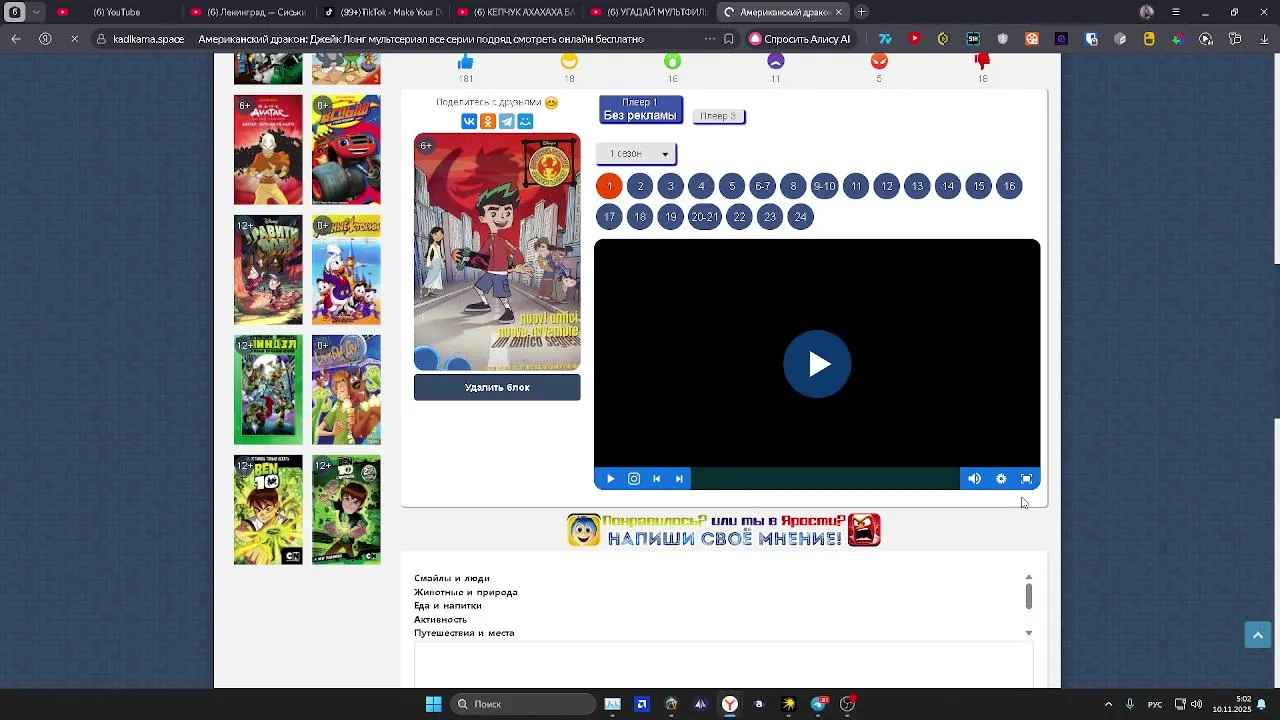Select episode 16
1280x720 pixels.
coord(1009,186)
